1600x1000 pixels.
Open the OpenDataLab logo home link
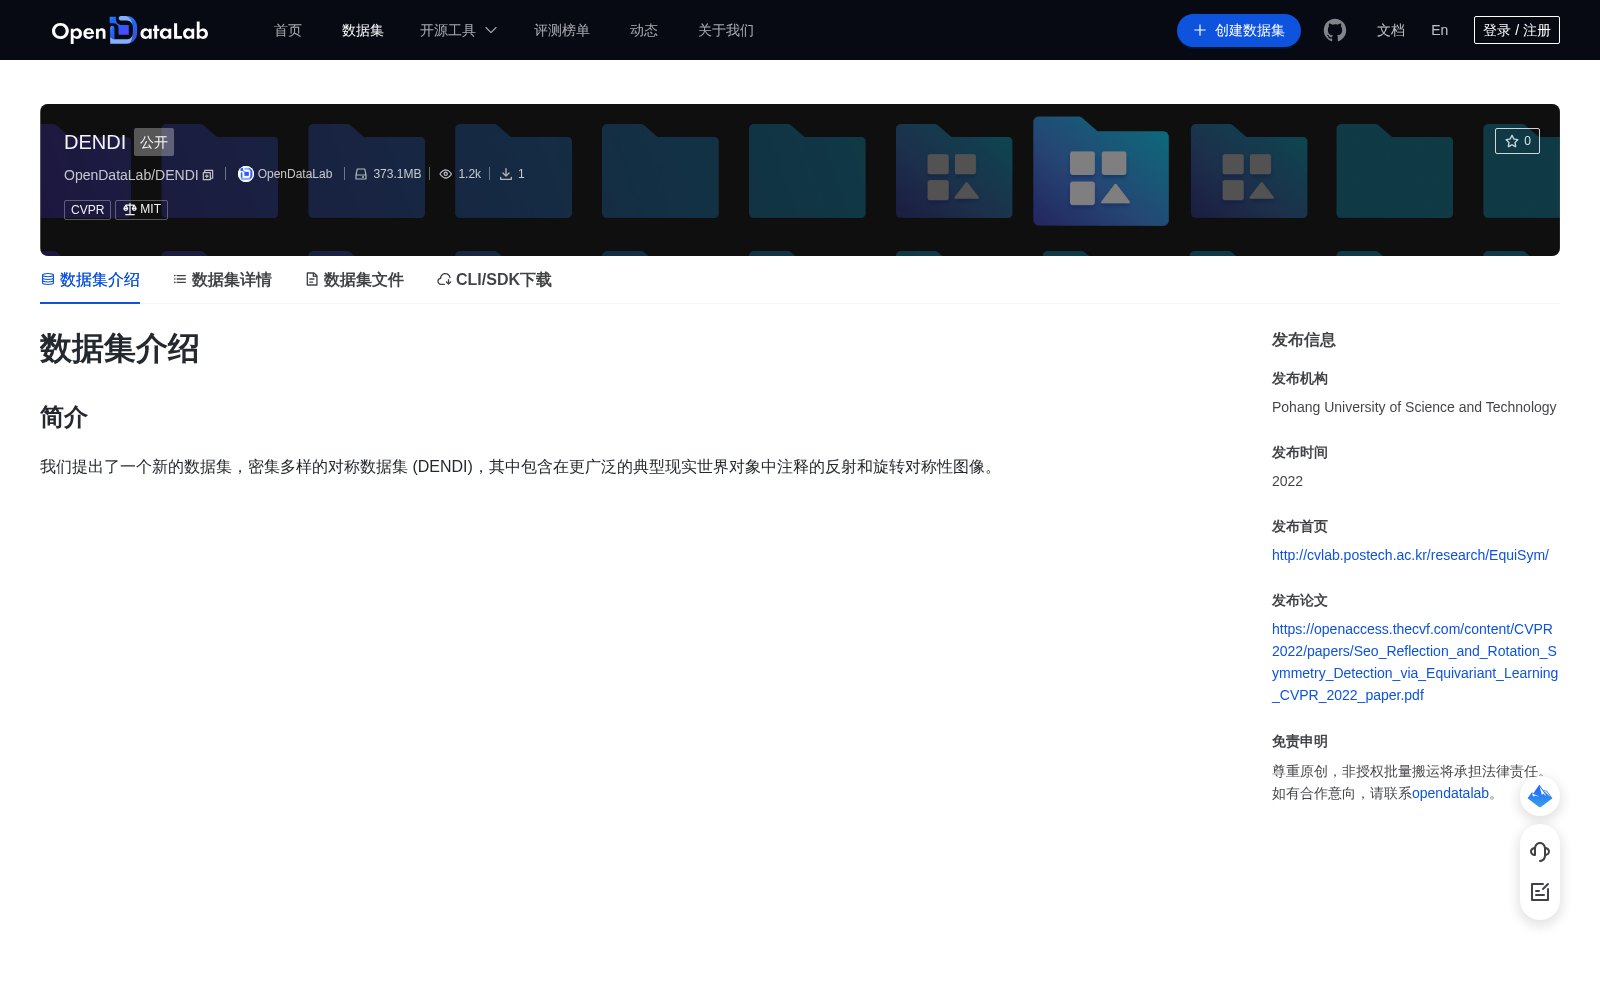click(x=130, y=30)
